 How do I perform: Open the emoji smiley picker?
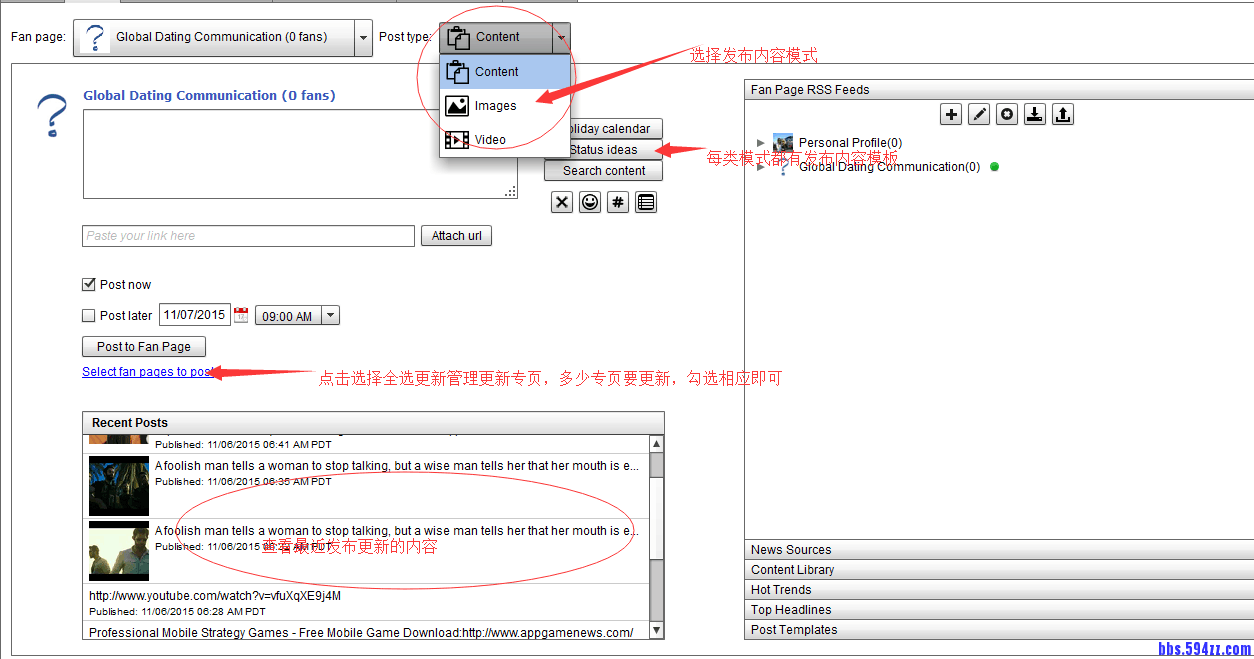click(x=590, y=202)
